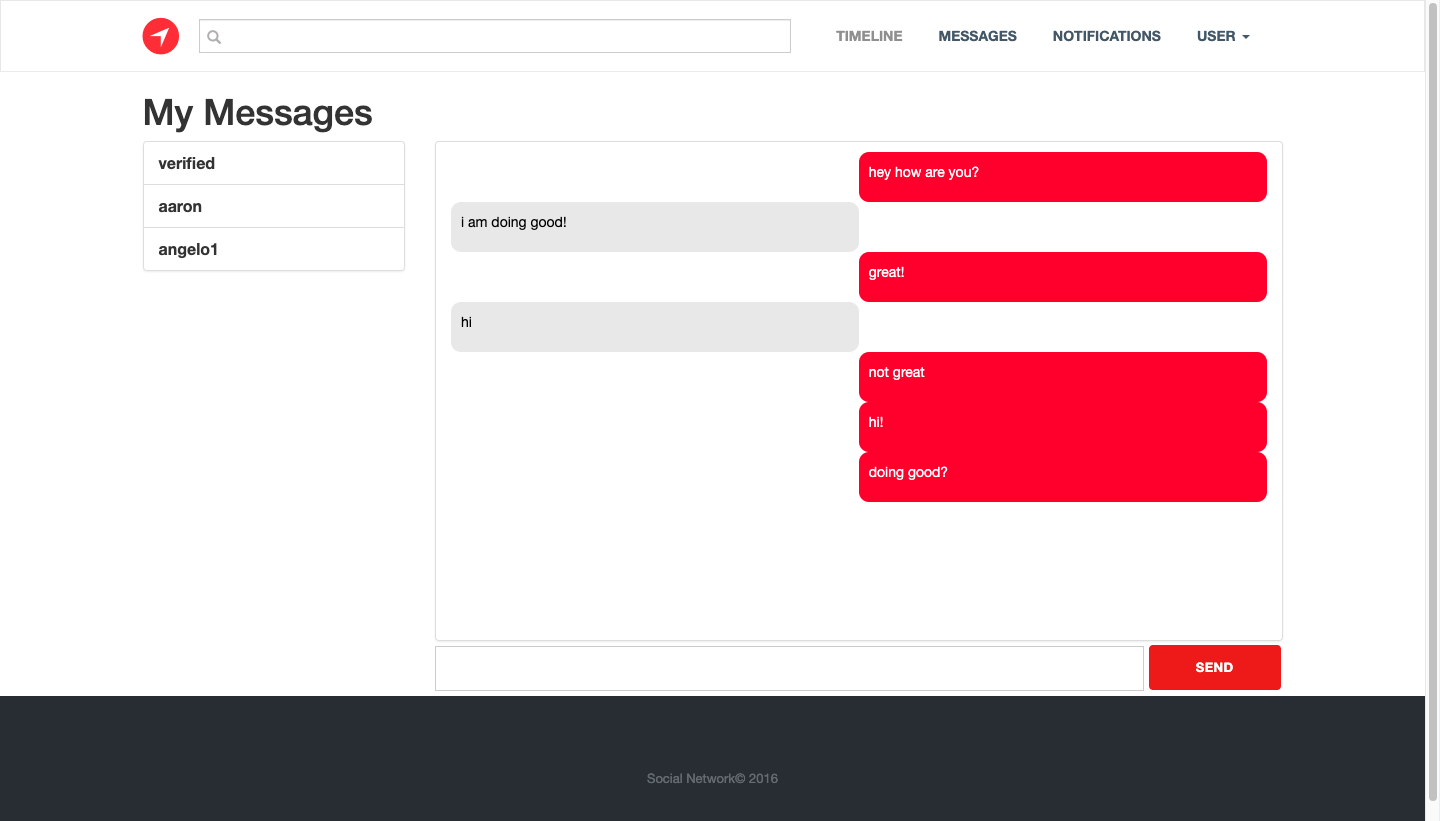Open conversation with aaron

(x=274, y=206)
